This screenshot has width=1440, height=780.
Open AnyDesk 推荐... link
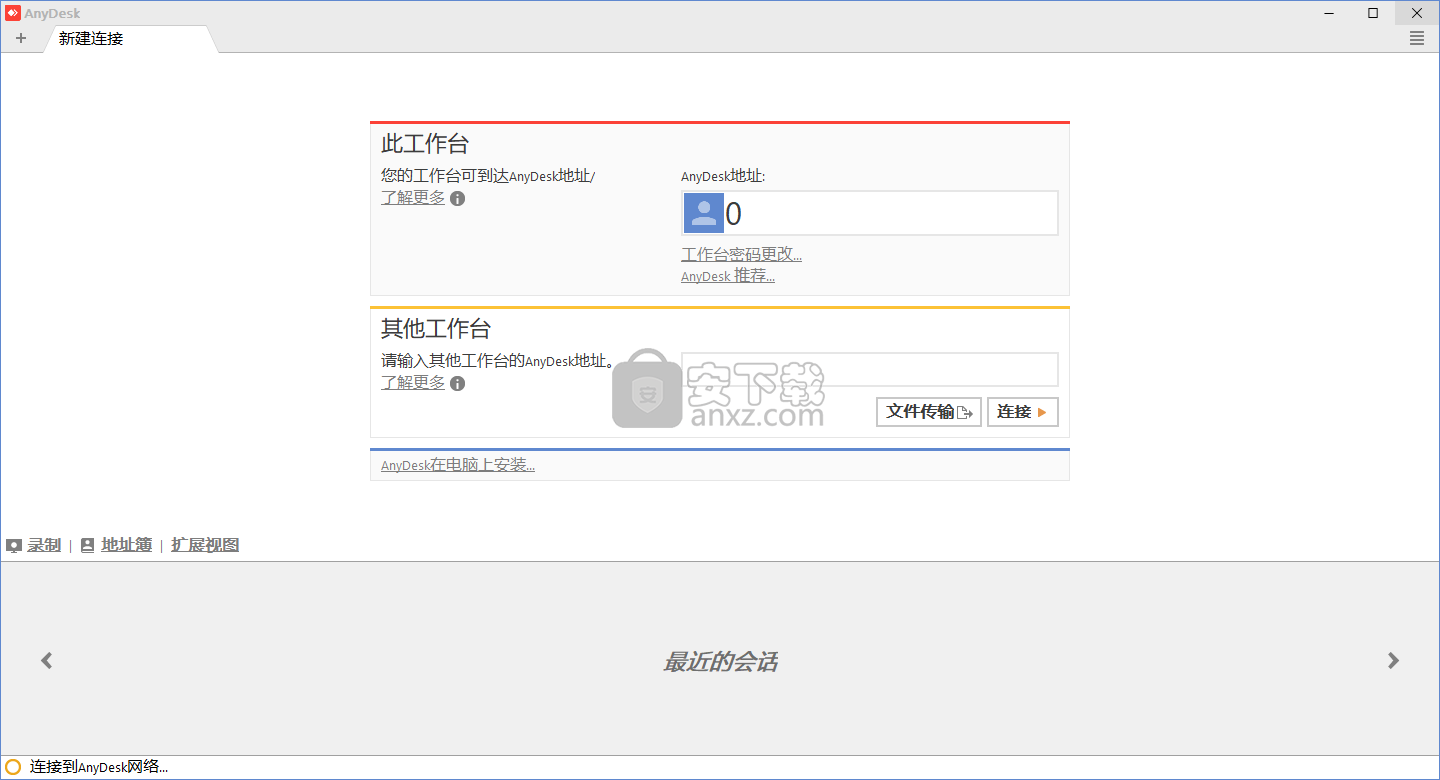pyautogui.click(x=728, y=276)
